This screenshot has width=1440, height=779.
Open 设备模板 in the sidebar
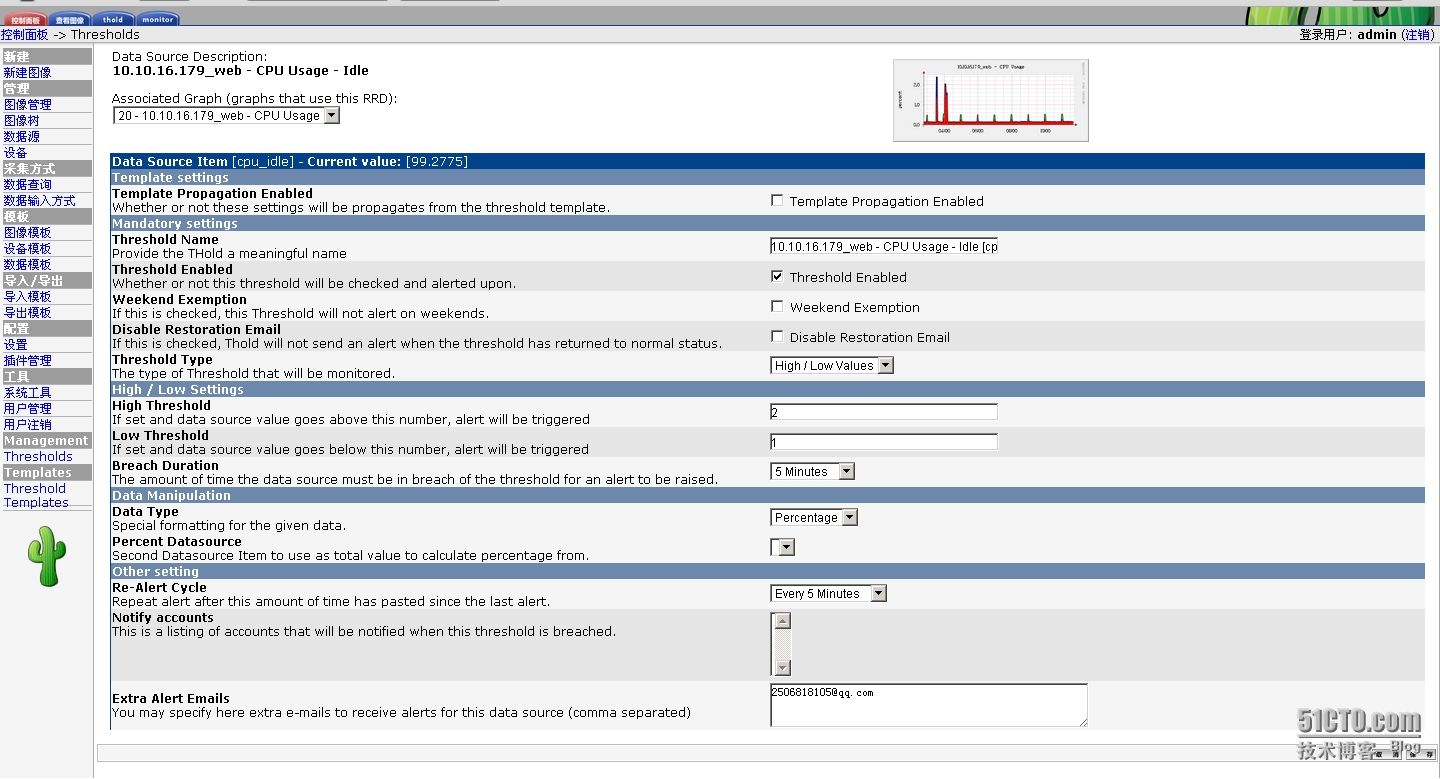tap(27, 248)
